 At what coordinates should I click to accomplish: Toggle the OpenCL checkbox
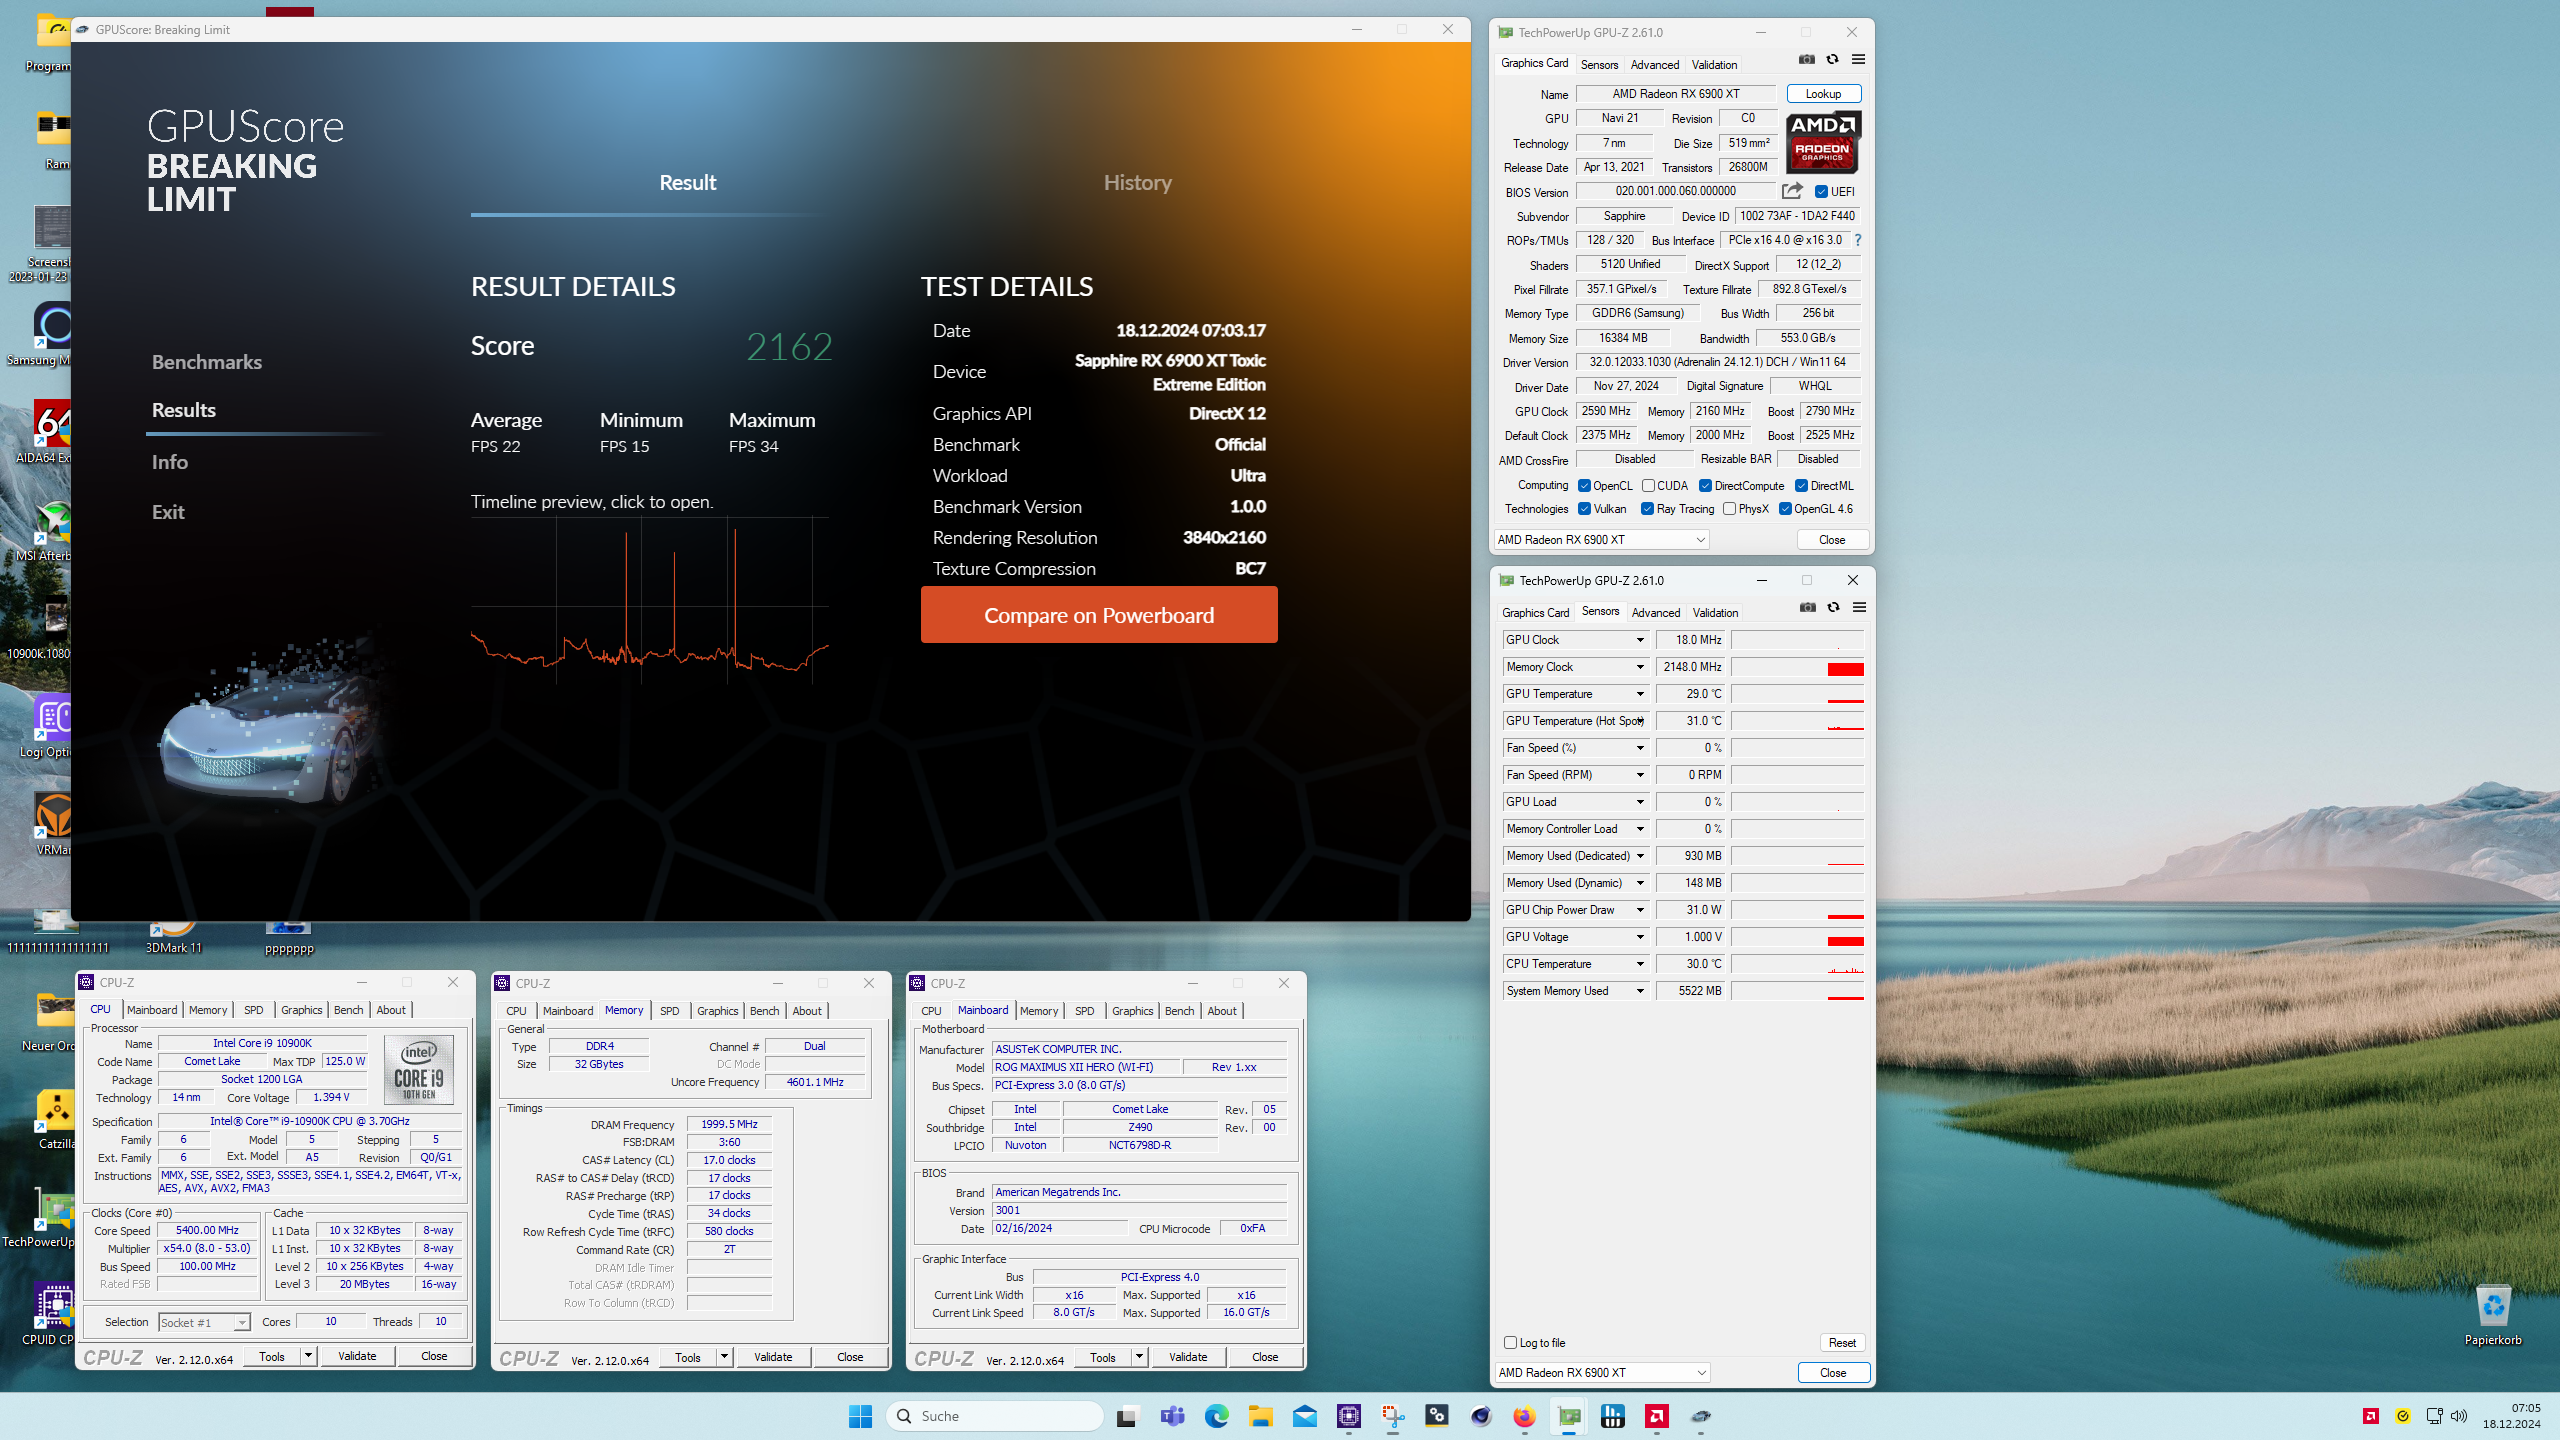click(x=1584, y=486)
